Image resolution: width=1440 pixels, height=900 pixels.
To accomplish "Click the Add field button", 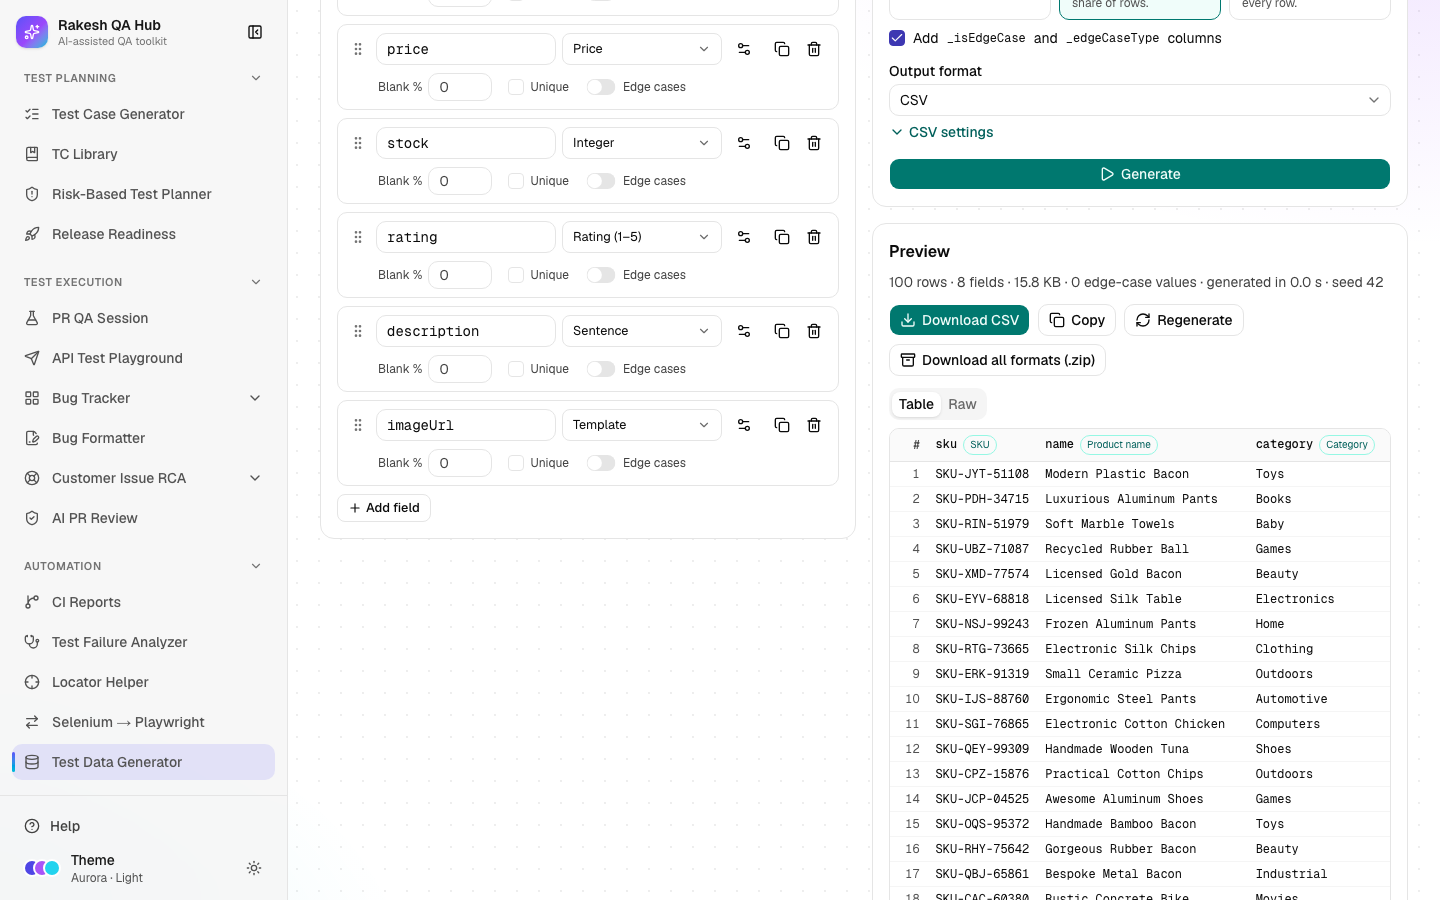I will coord(384,508).
